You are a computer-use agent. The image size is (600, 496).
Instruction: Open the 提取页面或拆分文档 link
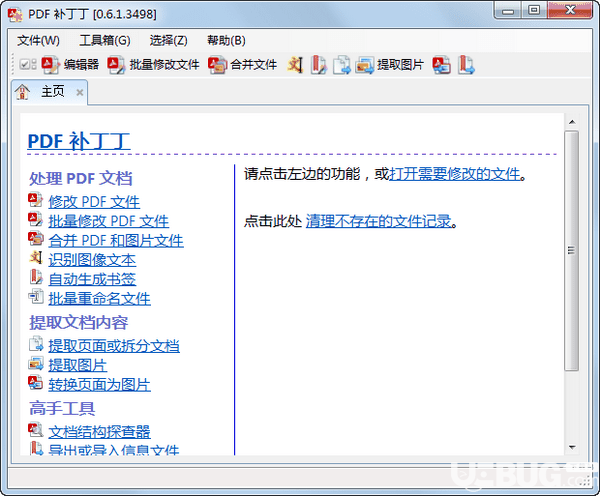point(114,346)
